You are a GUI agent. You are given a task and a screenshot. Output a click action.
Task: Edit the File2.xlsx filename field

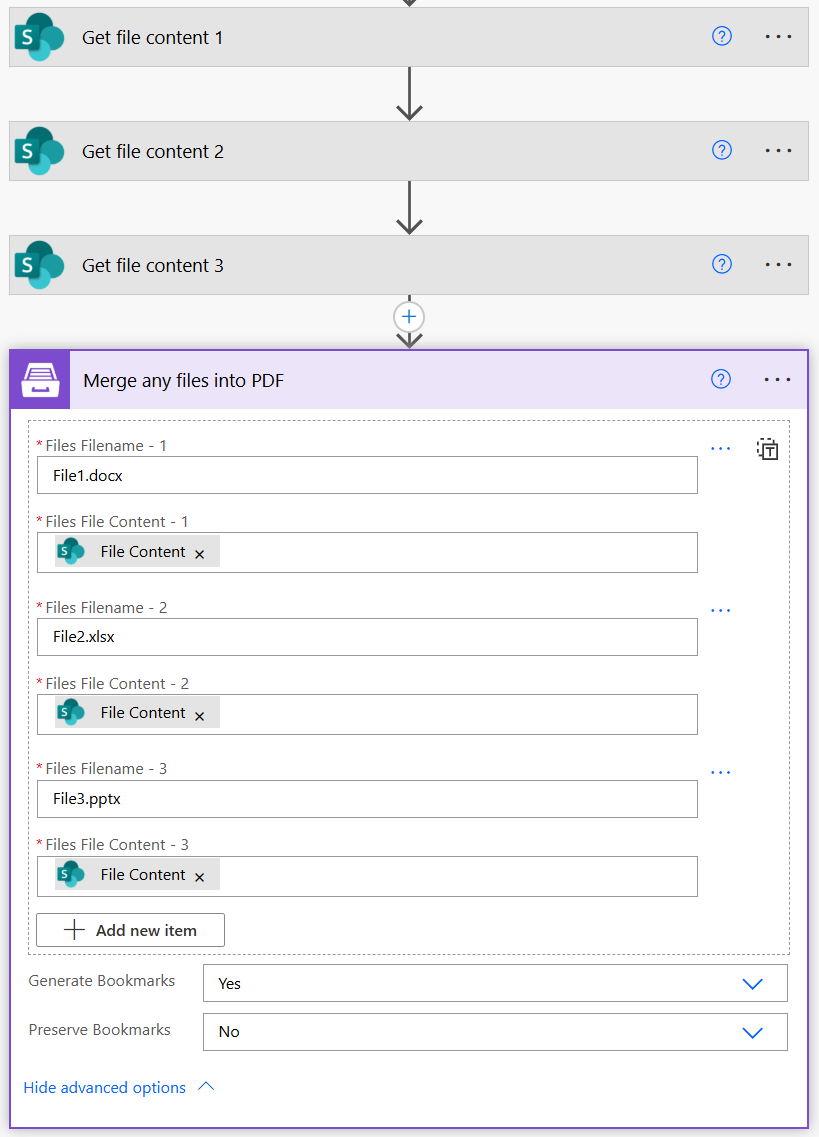tap(367, 637)
